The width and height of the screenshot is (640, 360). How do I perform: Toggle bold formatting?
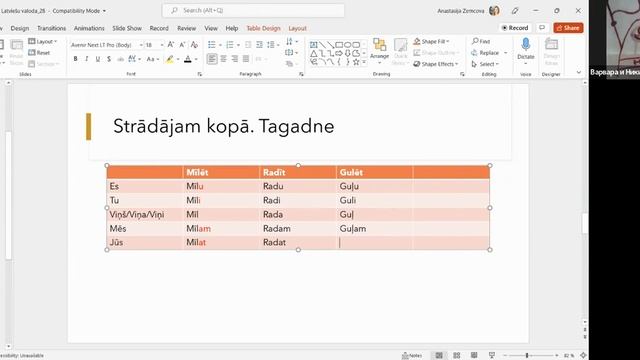coord(76,59)
